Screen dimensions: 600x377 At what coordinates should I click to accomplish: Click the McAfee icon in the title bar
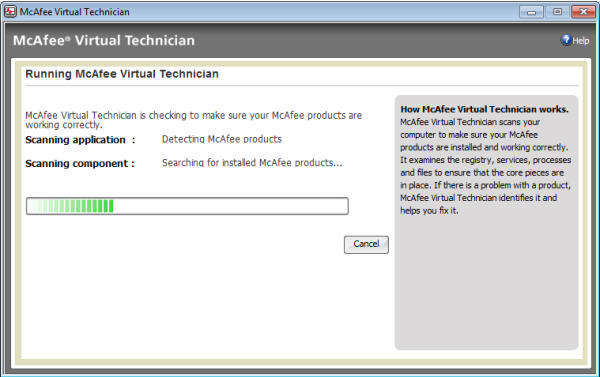(10, 11)
